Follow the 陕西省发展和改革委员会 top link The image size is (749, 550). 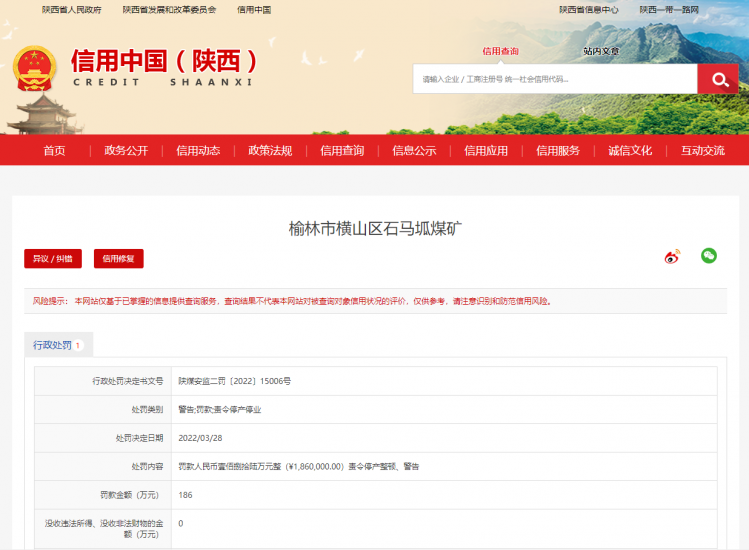tap(170, 10)
